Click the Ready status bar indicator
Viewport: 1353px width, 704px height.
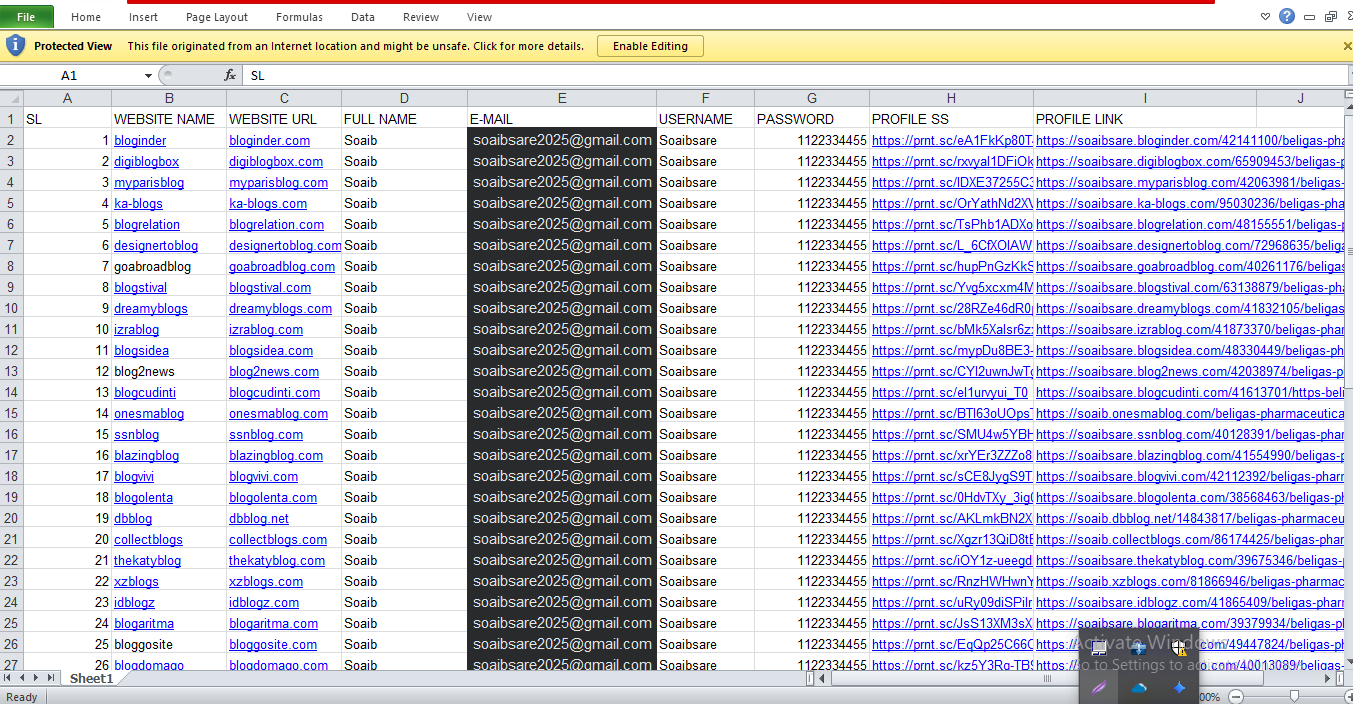coord(21,697)
